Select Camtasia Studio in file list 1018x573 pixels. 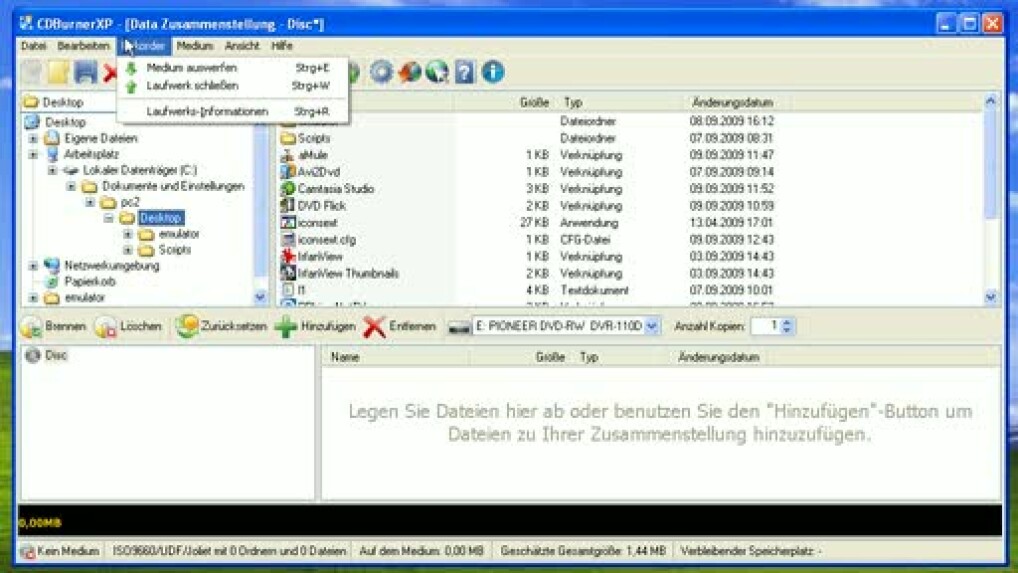coord(335,189)
